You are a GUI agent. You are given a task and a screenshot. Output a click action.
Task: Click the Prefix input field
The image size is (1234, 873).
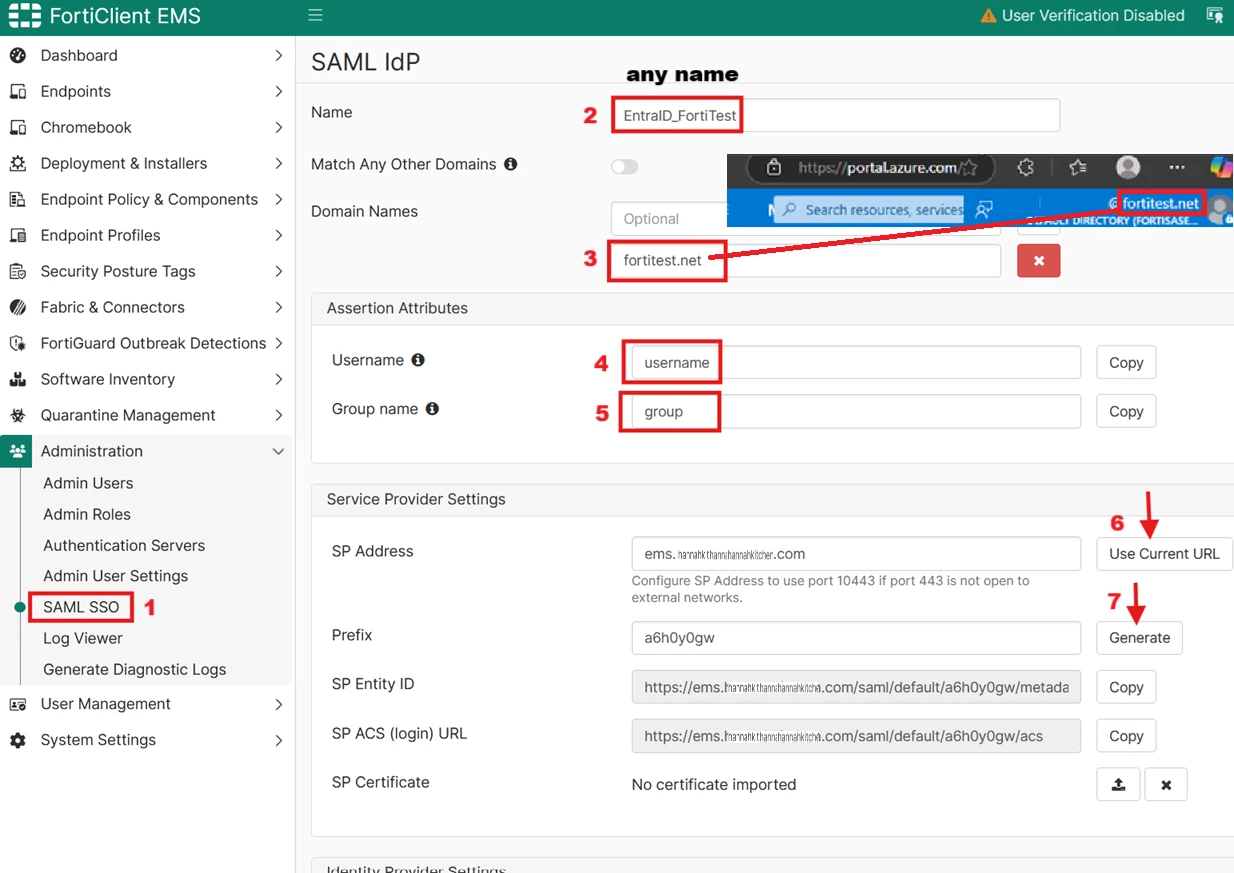tap(856, 638)
